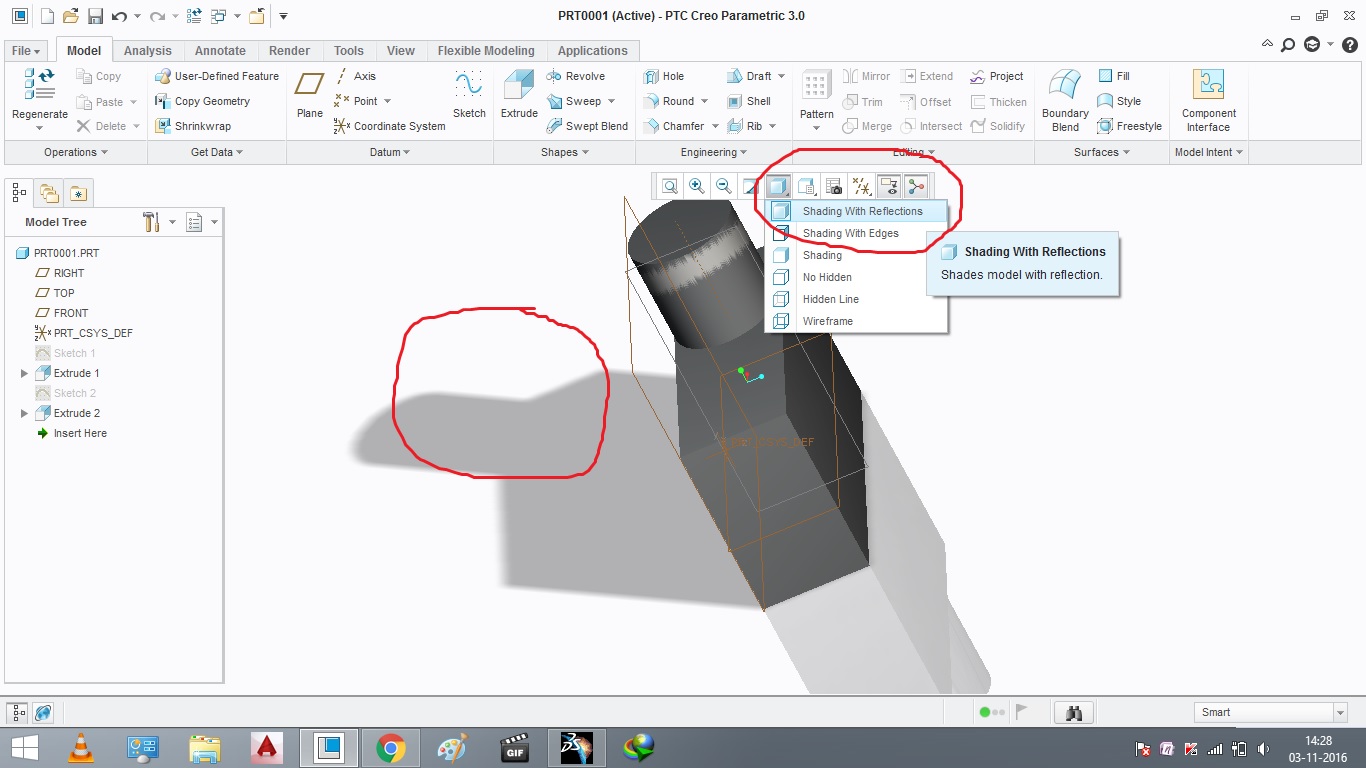Choose the Revolve tool
This screenshot has height=768, width=1366.
click(x=576, y=76)
